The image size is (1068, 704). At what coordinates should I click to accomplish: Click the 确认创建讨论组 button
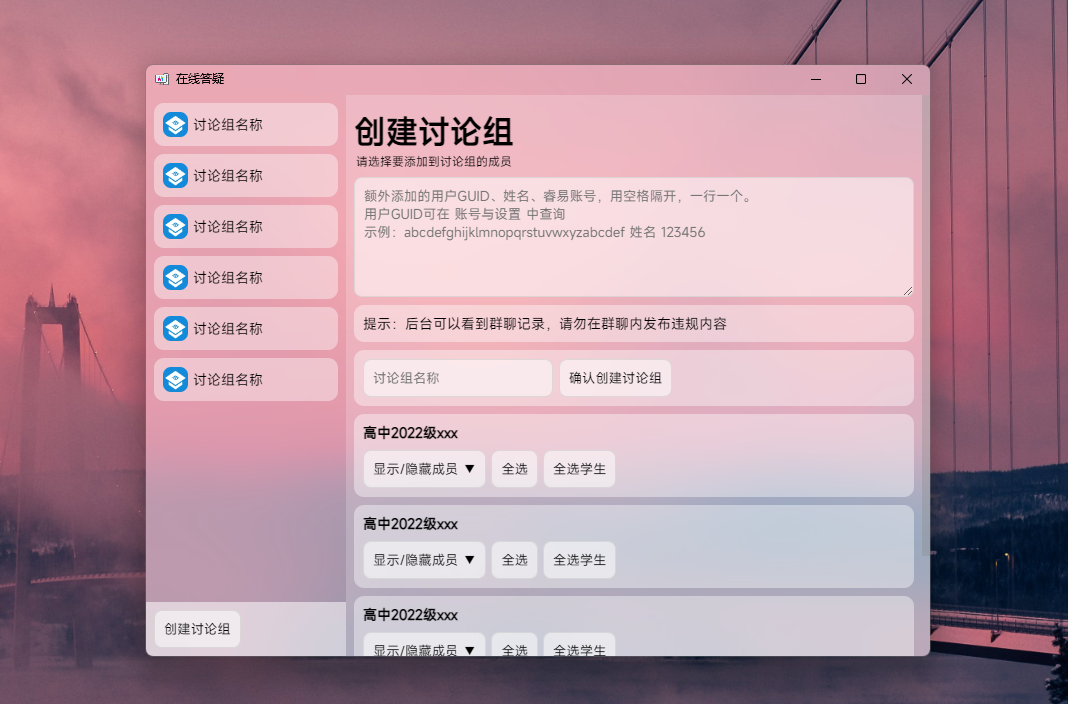point(615,377)
